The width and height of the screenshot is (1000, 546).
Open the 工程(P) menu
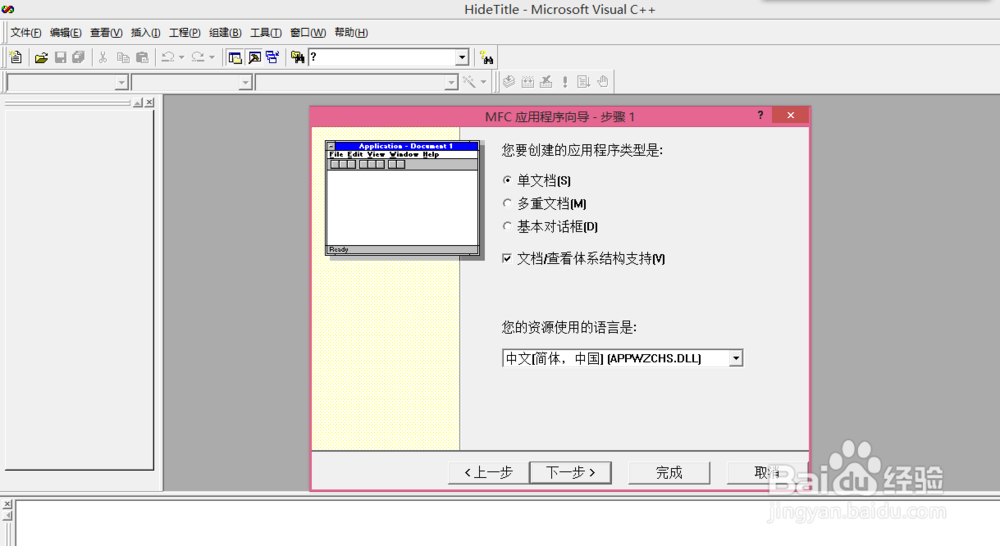(184, 33)
